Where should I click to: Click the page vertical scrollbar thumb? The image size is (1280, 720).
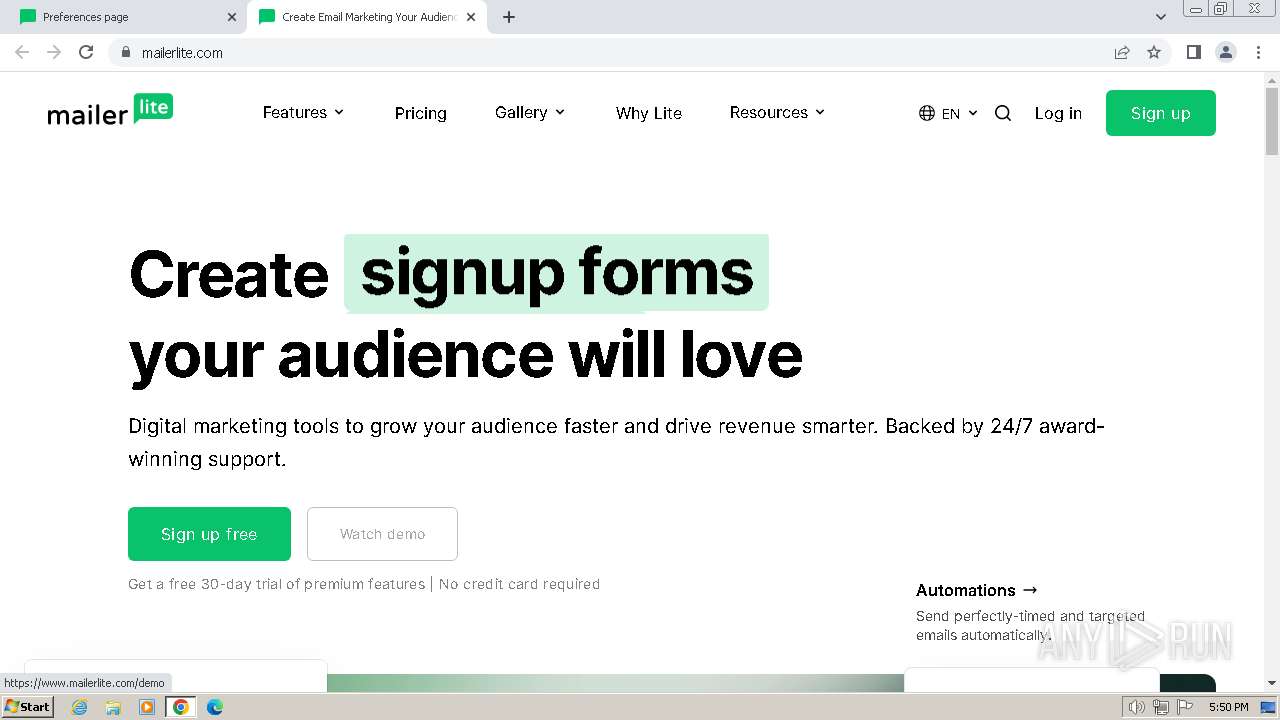1272,120
